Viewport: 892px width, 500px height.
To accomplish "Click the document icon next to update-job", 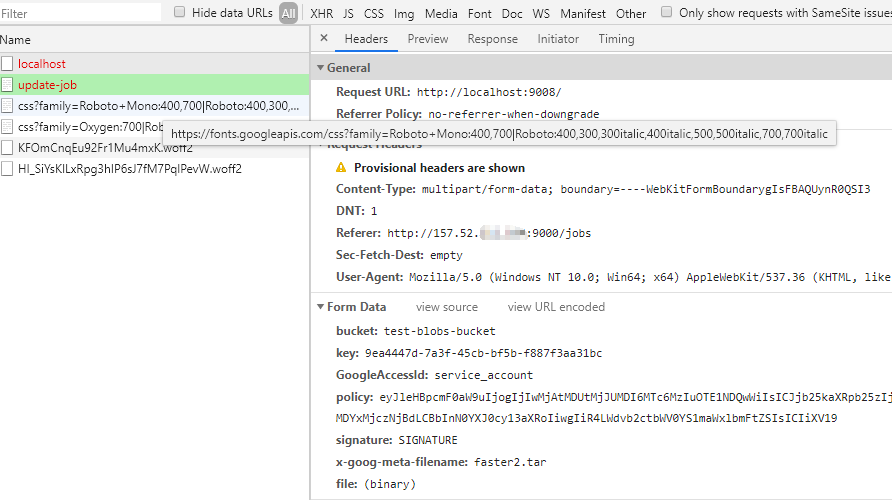I will (7, 85).
